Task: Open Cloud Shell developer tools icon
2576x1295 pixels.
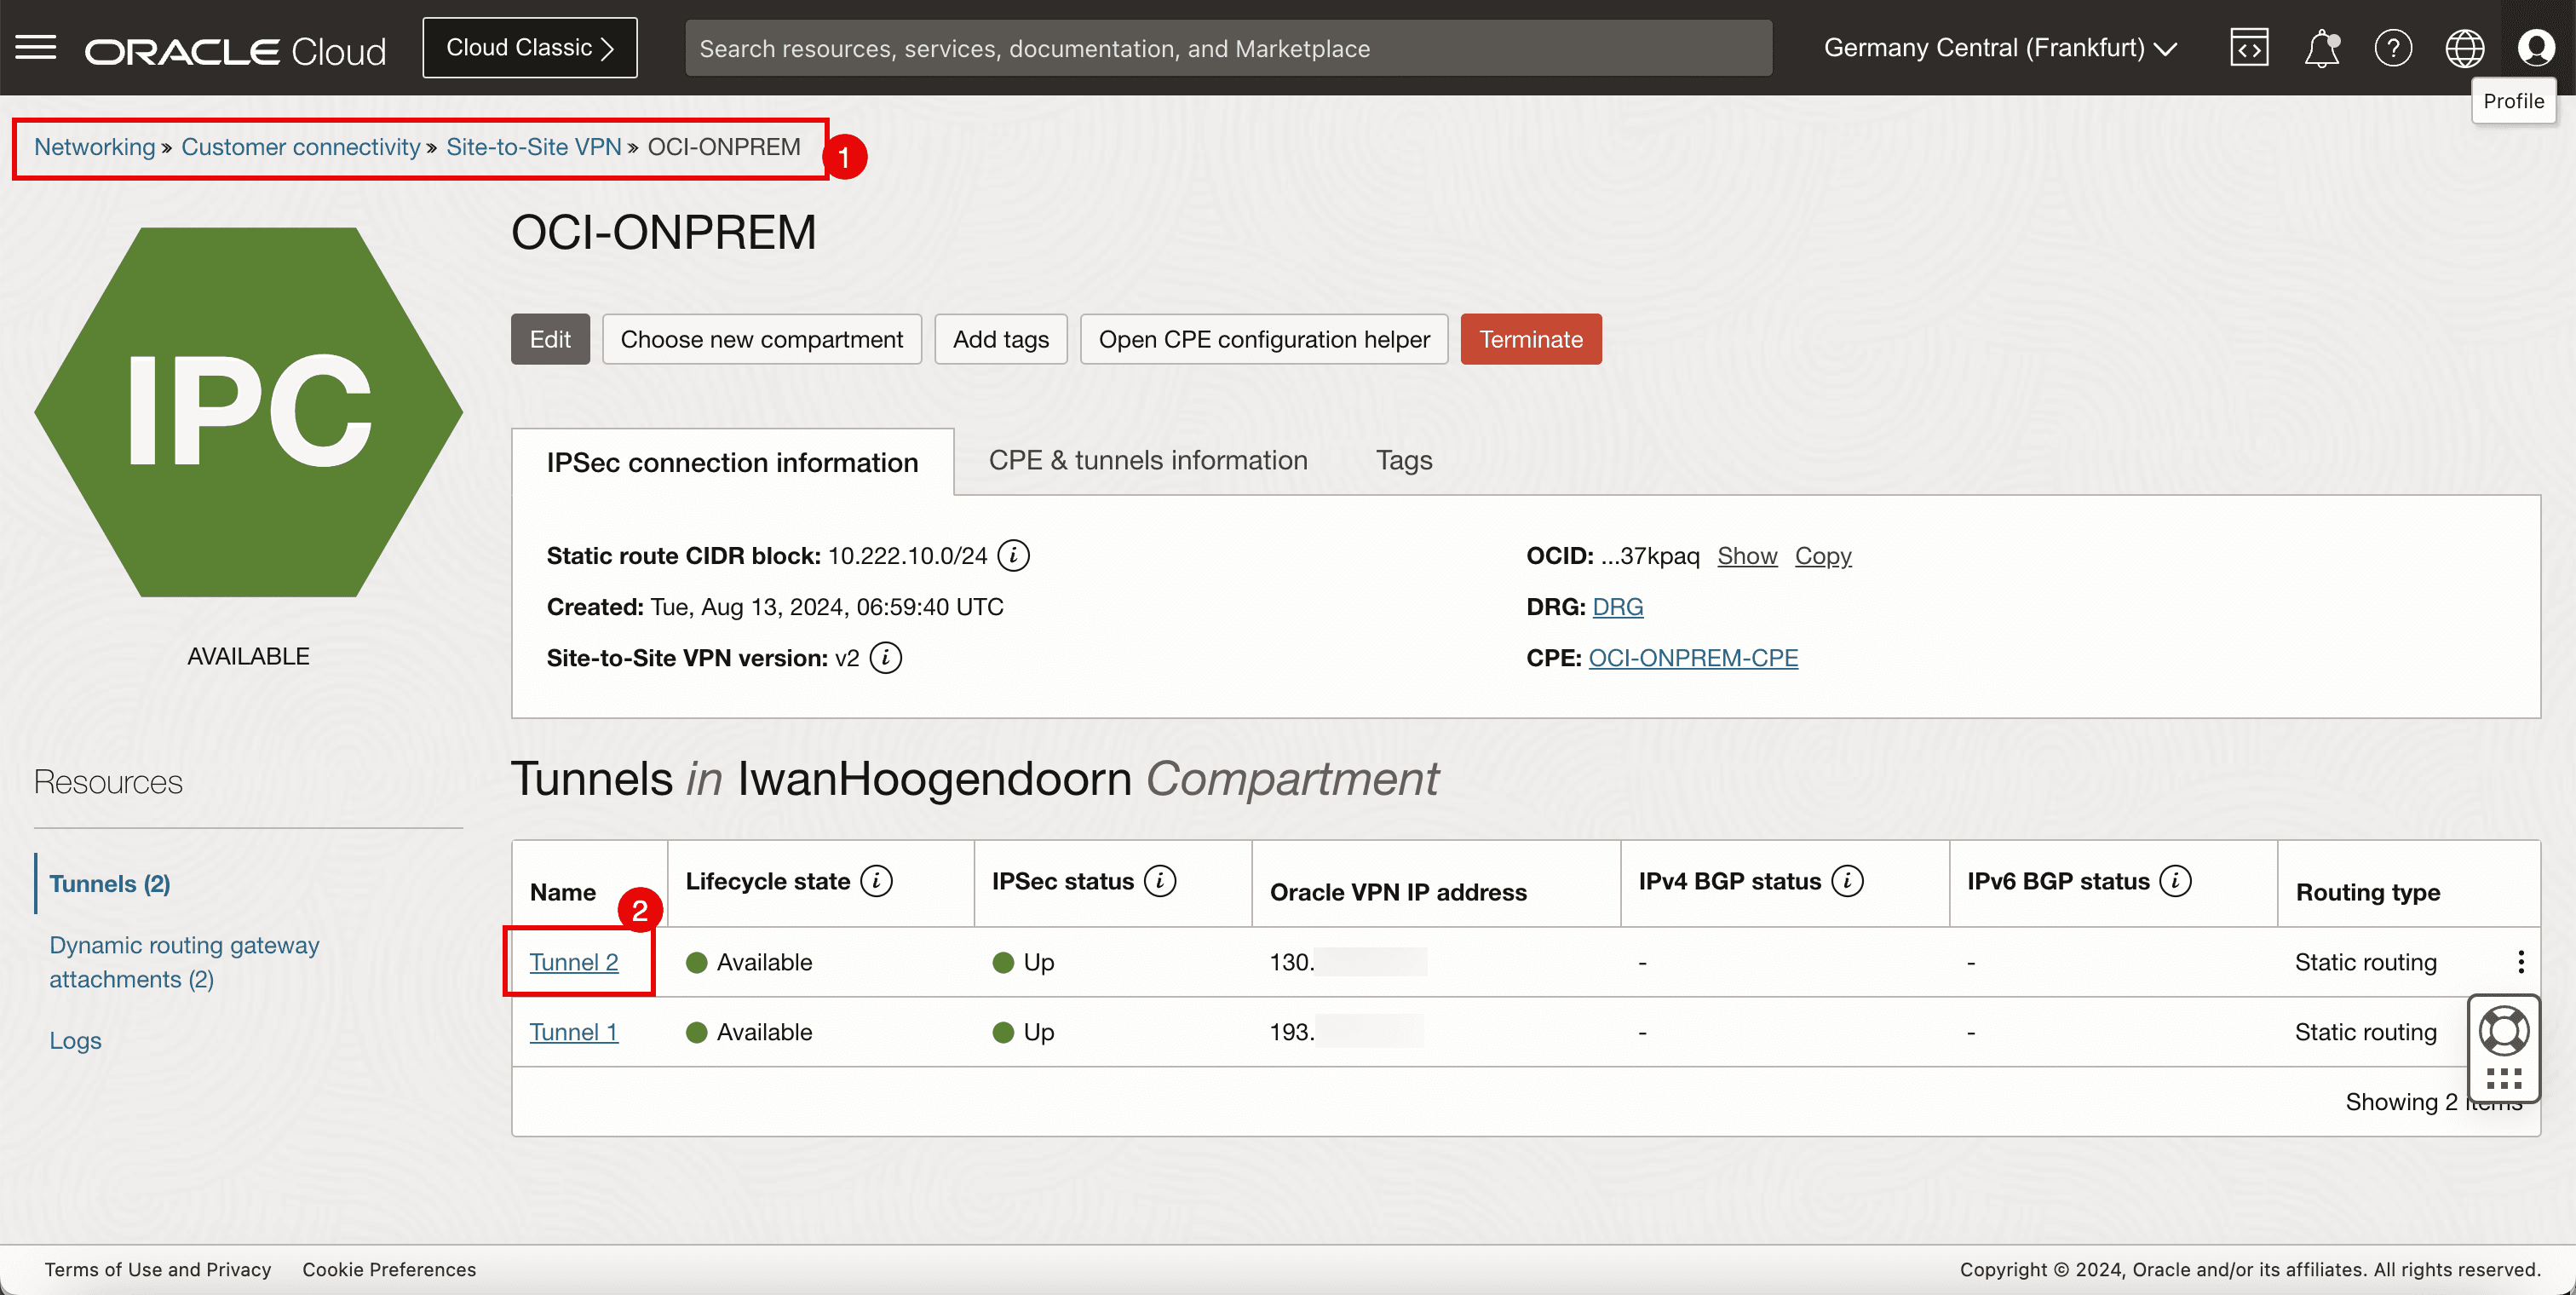Action: click(2248, 48)
